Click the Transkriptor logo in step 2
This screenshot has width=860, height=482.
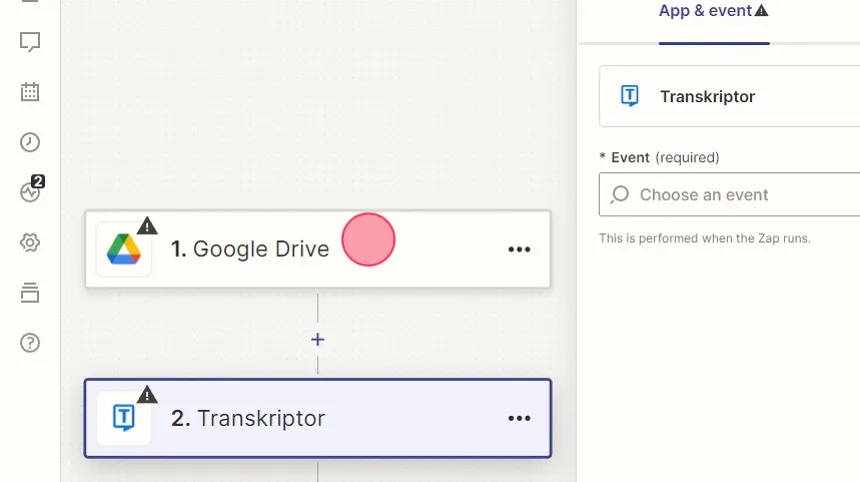(124, 418)
